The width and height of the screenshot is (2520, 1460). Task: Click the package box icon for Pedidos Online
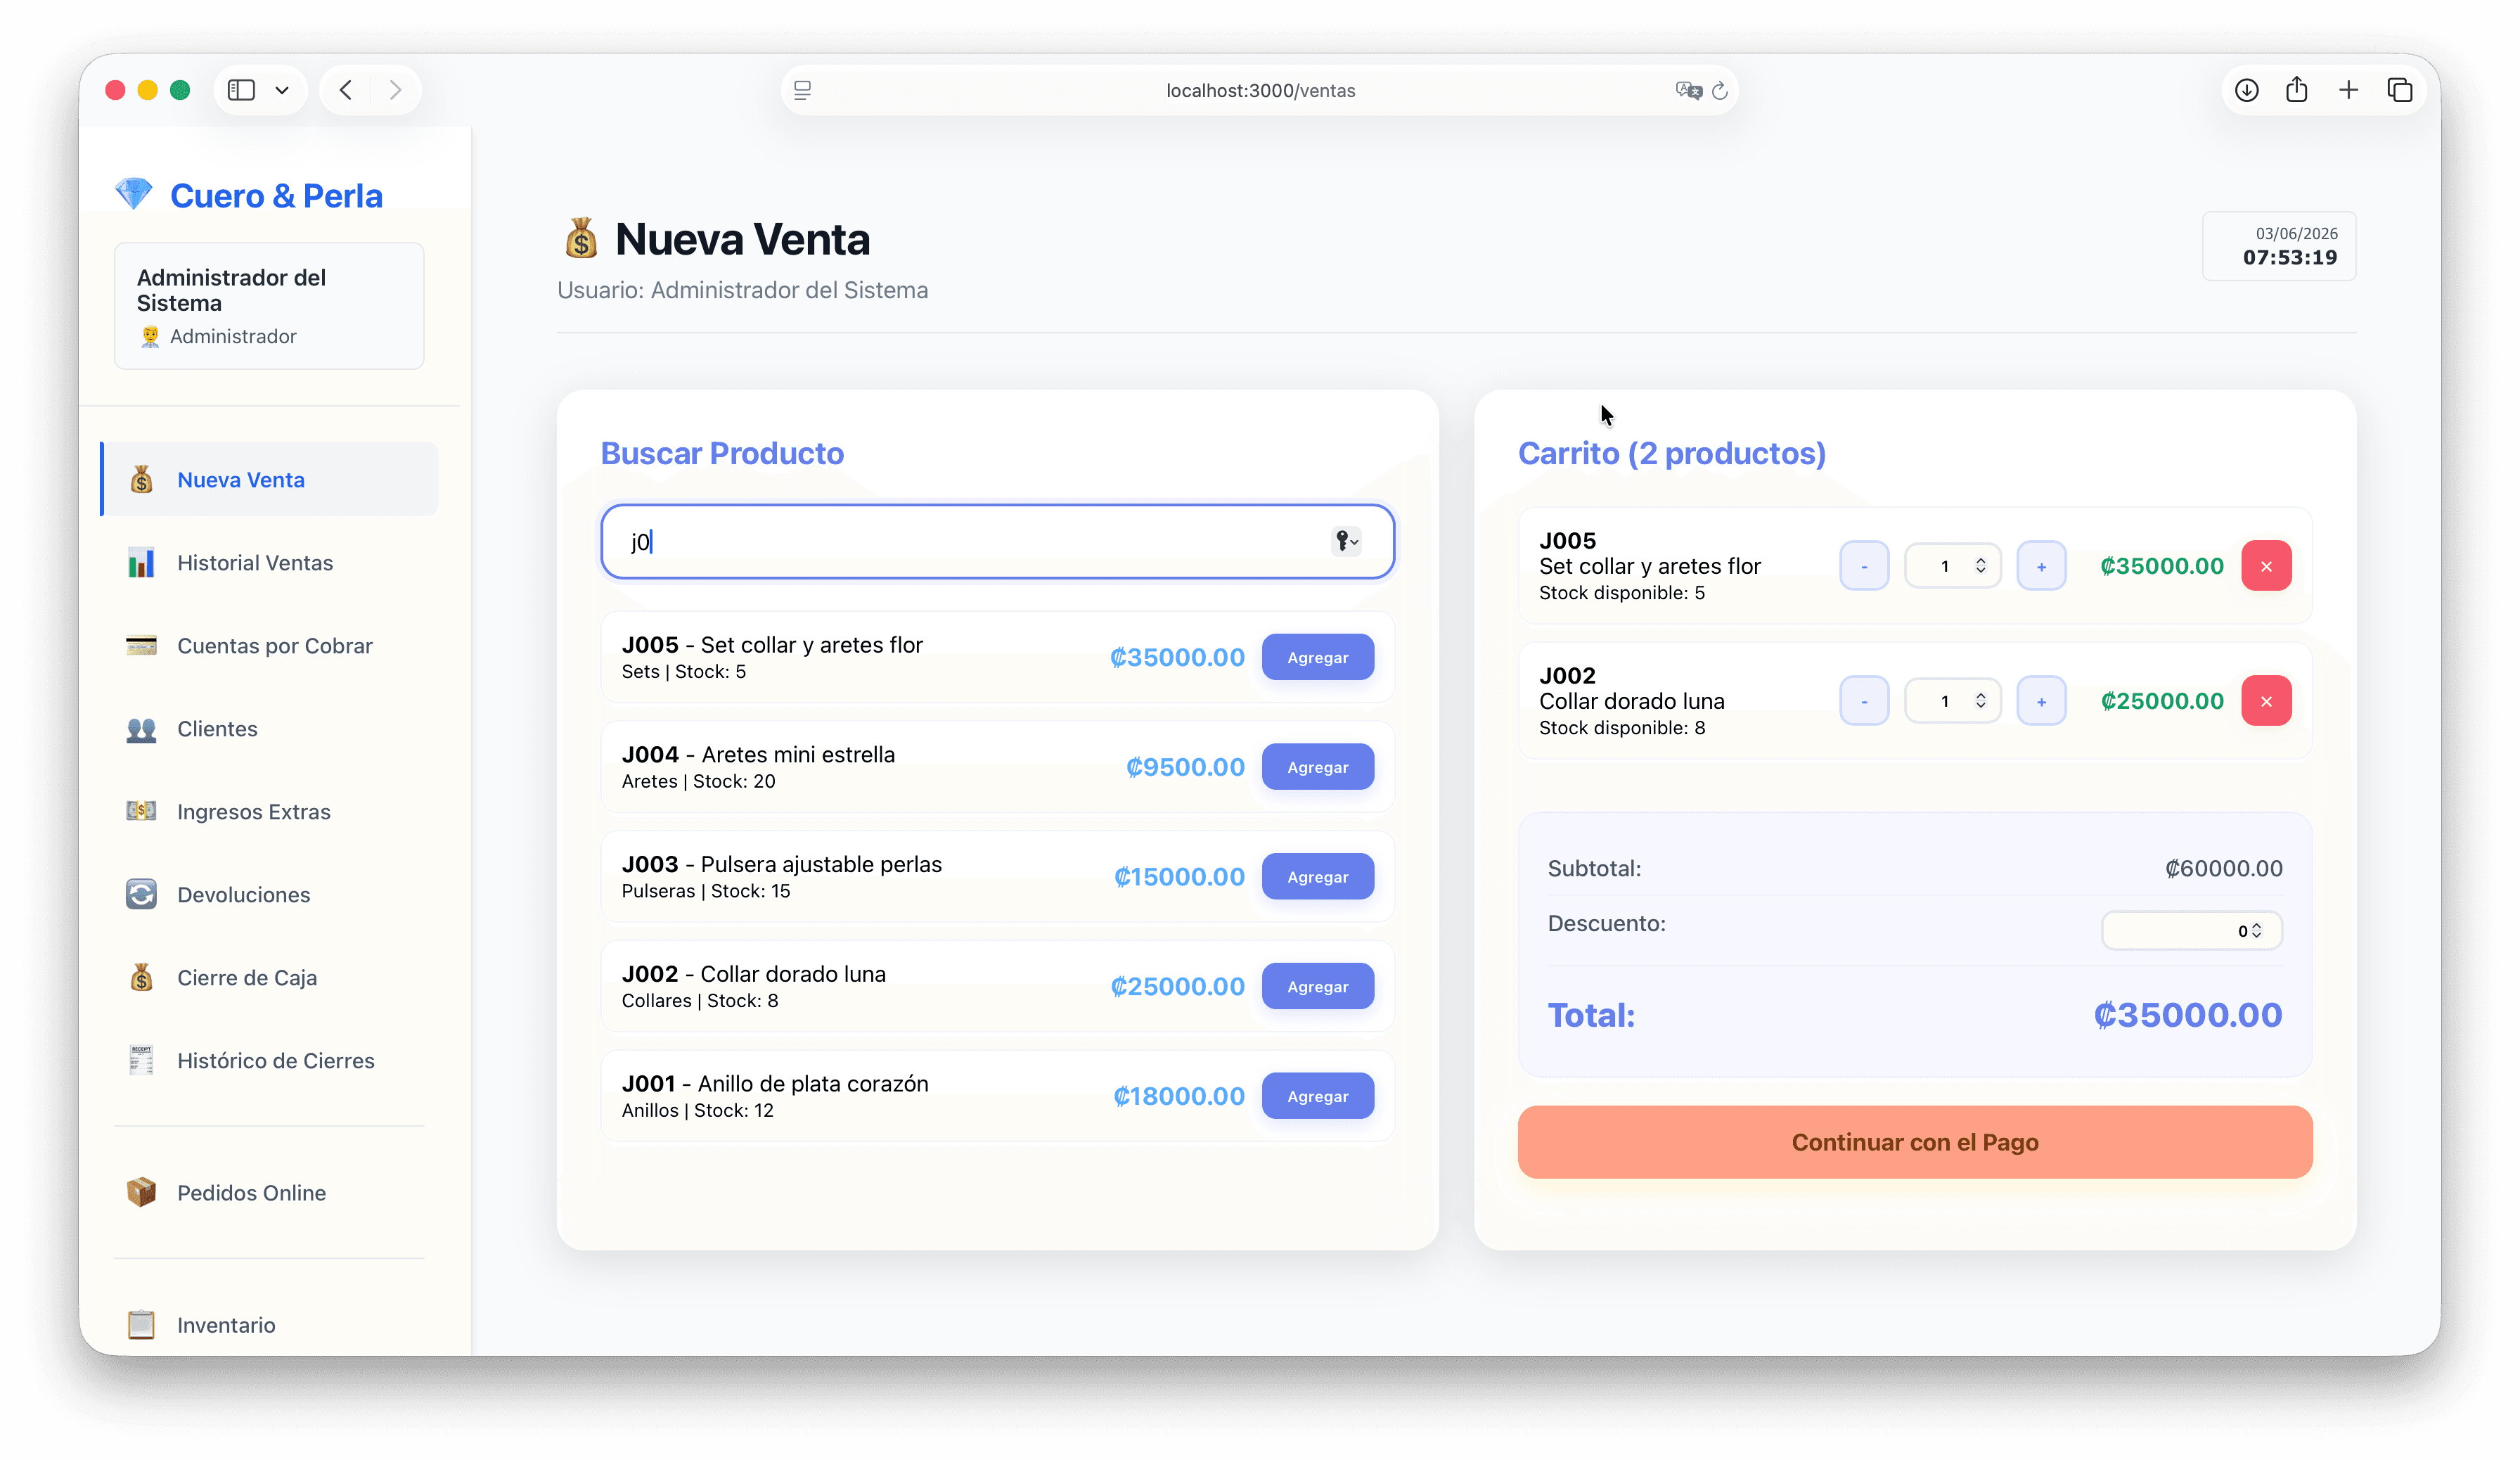click(x=141, y=1192)
